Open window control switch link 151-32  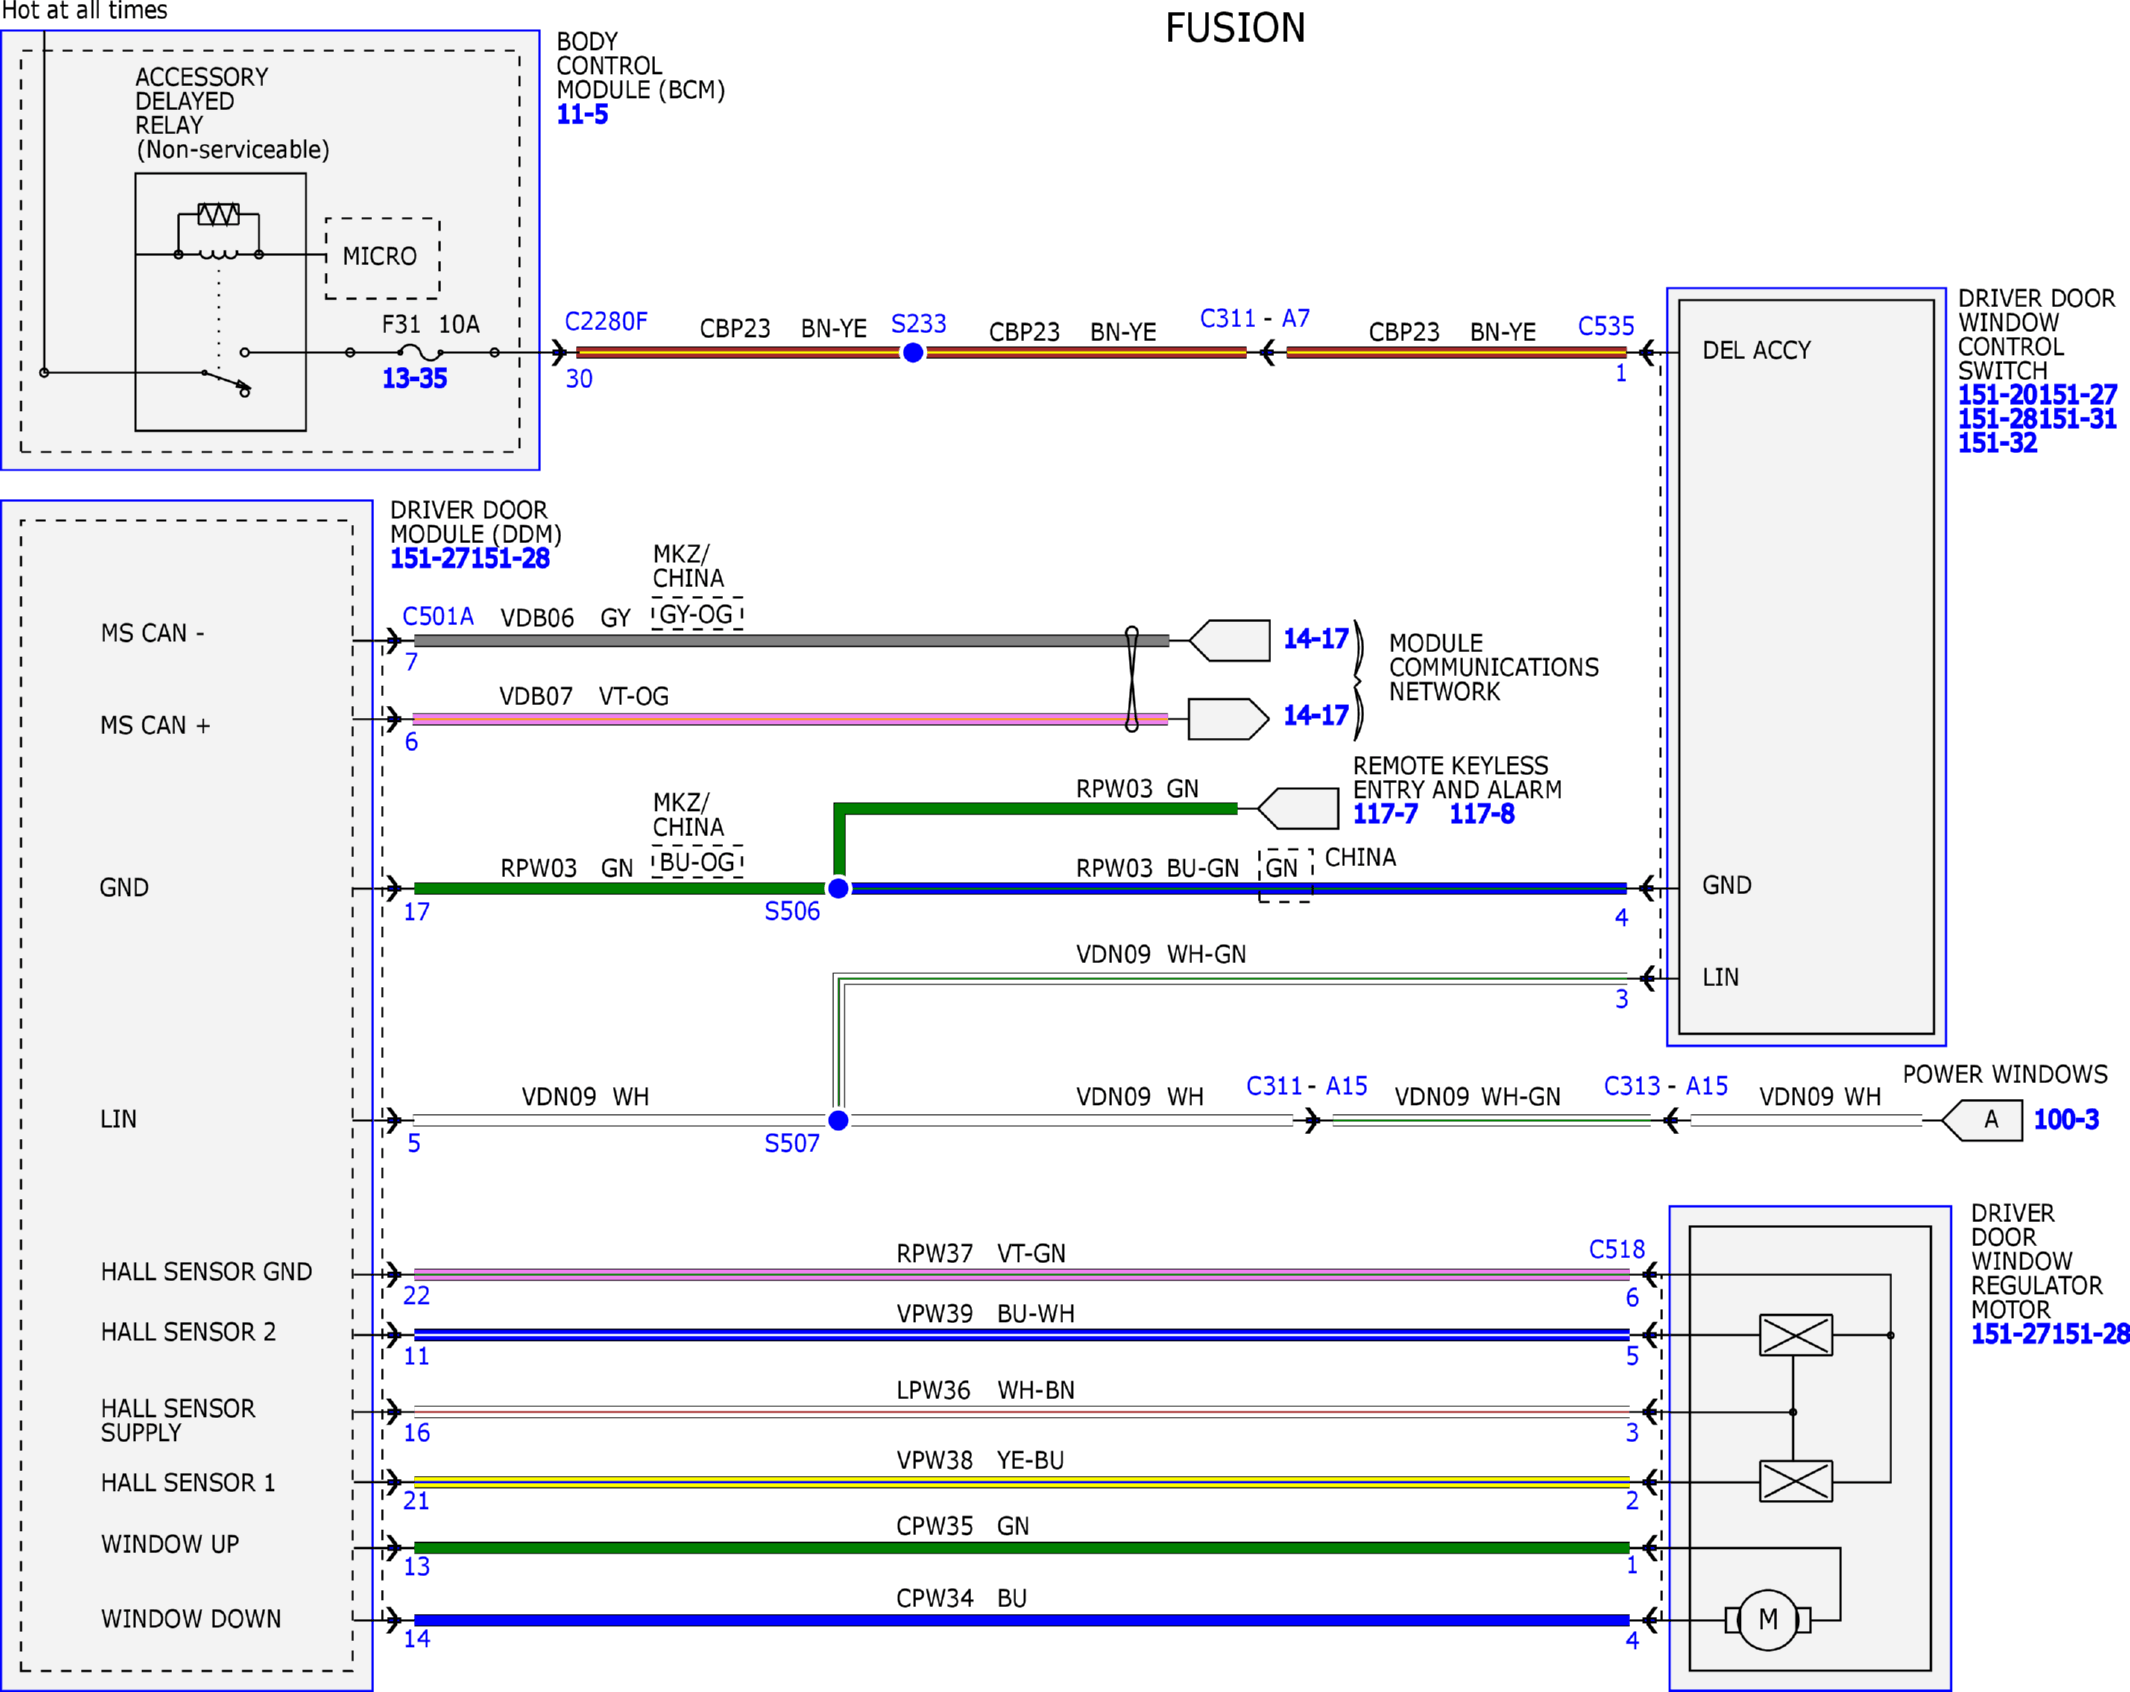pos(1997,444)
